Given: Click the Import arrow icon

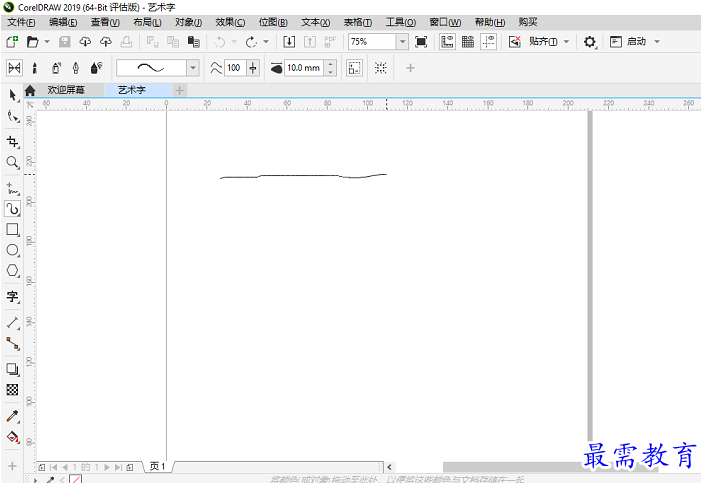Looking at the screenshot, I should click(x=289, y=42).
